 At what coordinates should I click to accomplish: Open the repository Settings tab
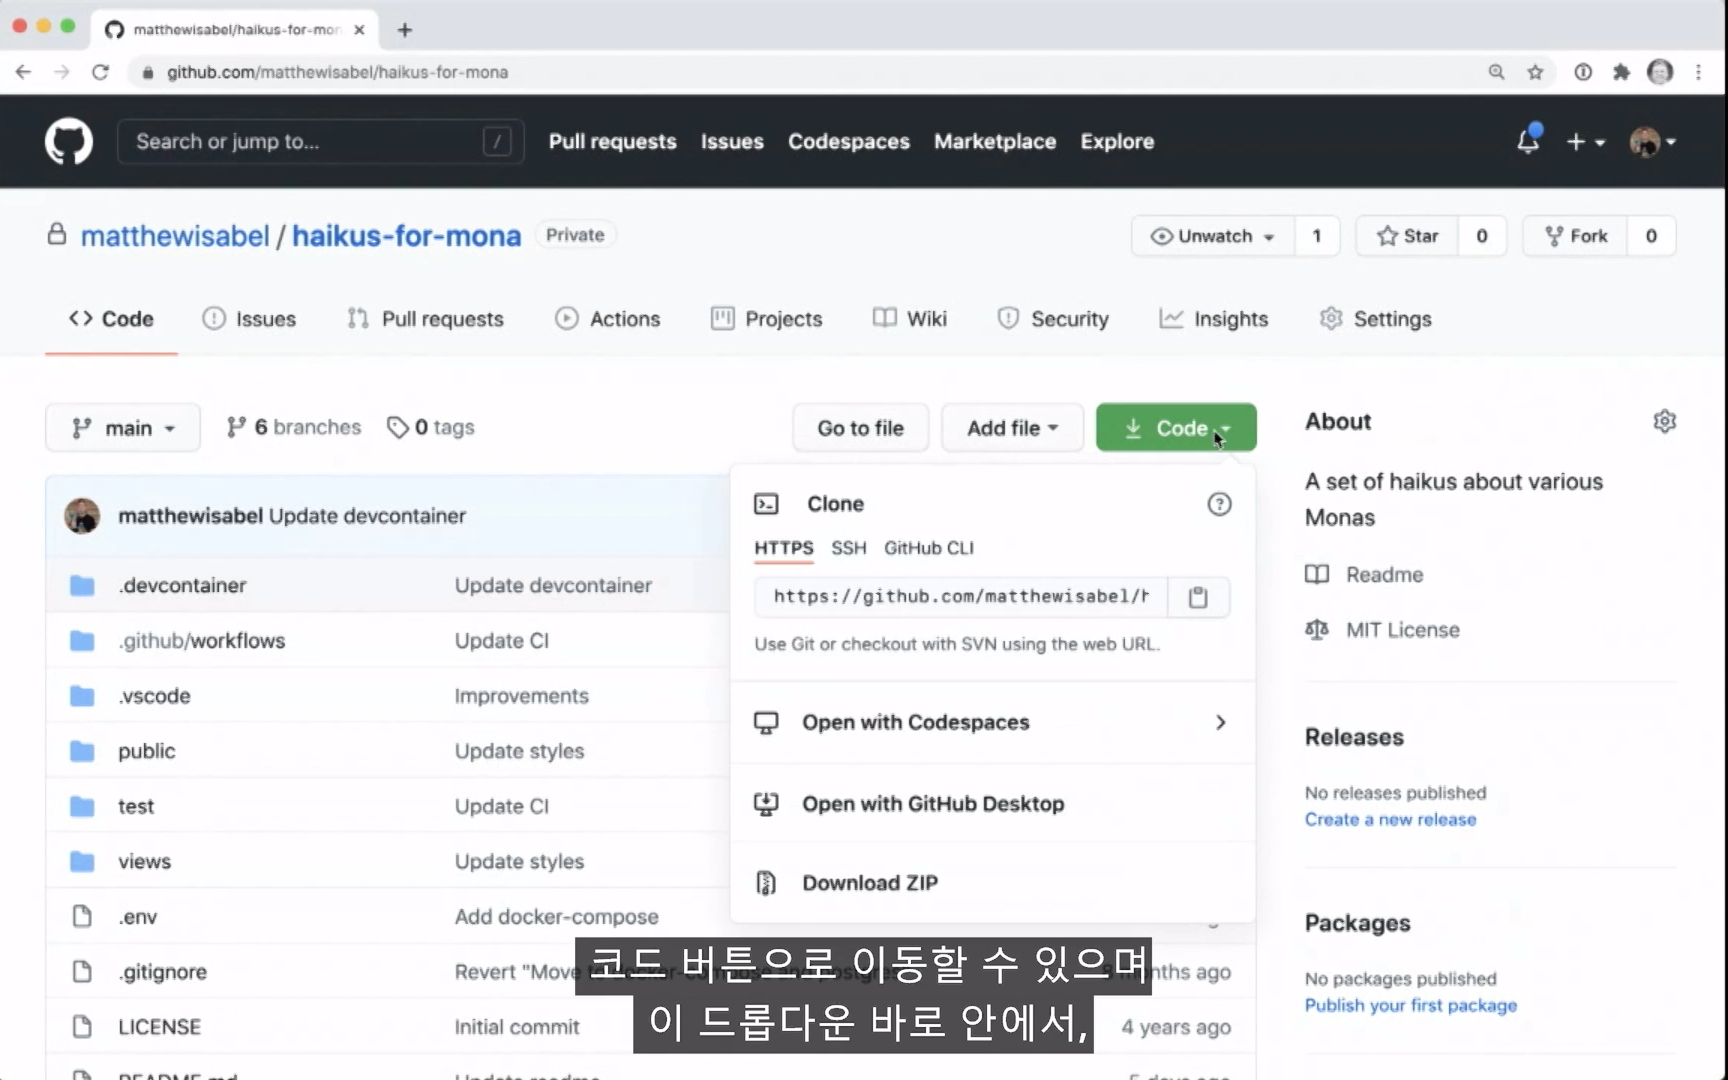pos(1375,319)
